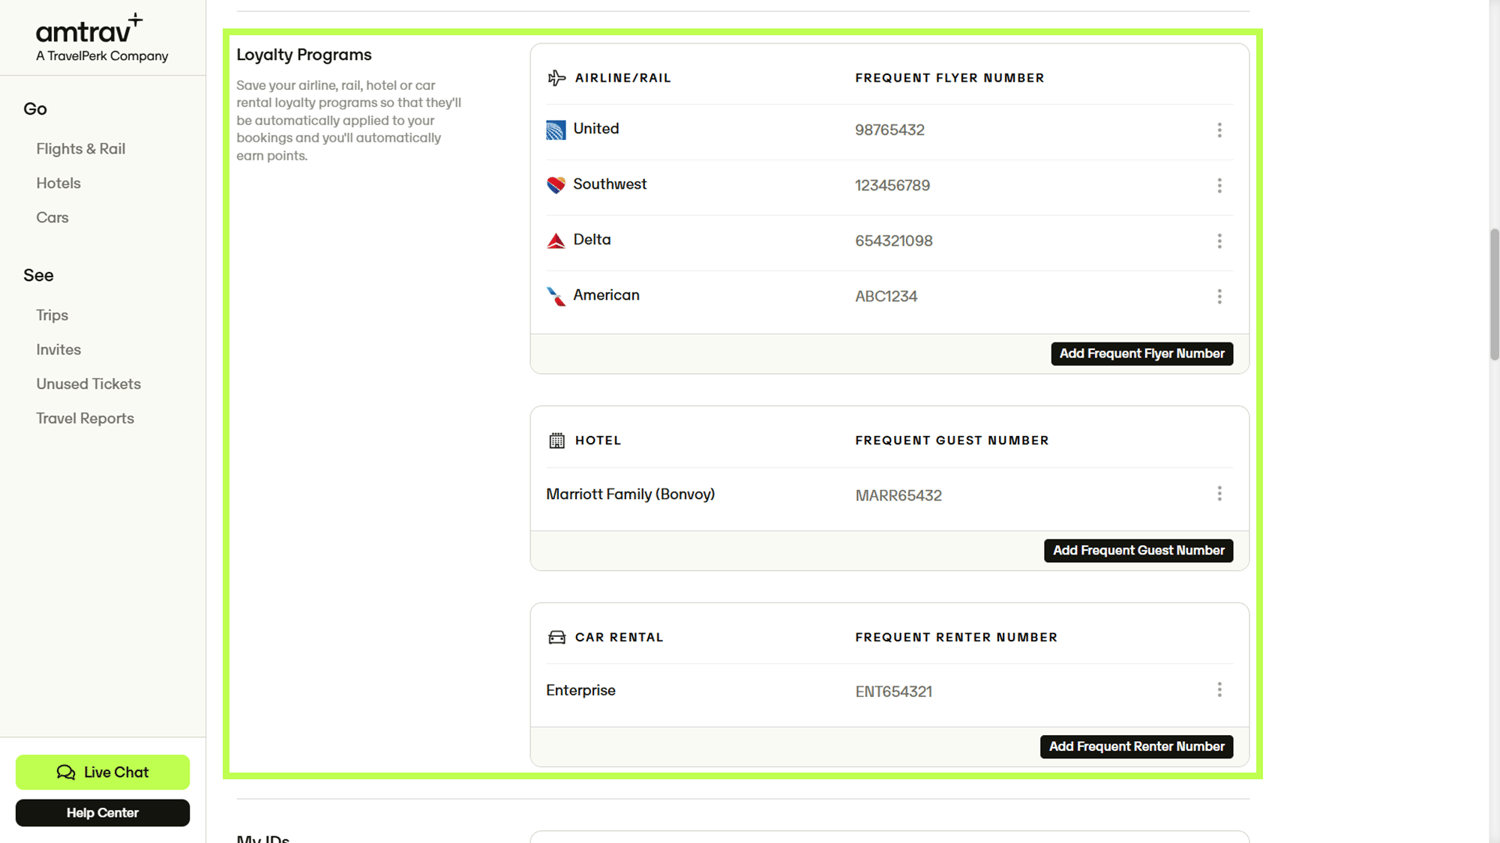
Task: Open Unused Tickets from the sidebar
Action: click(x=88, y=383)
